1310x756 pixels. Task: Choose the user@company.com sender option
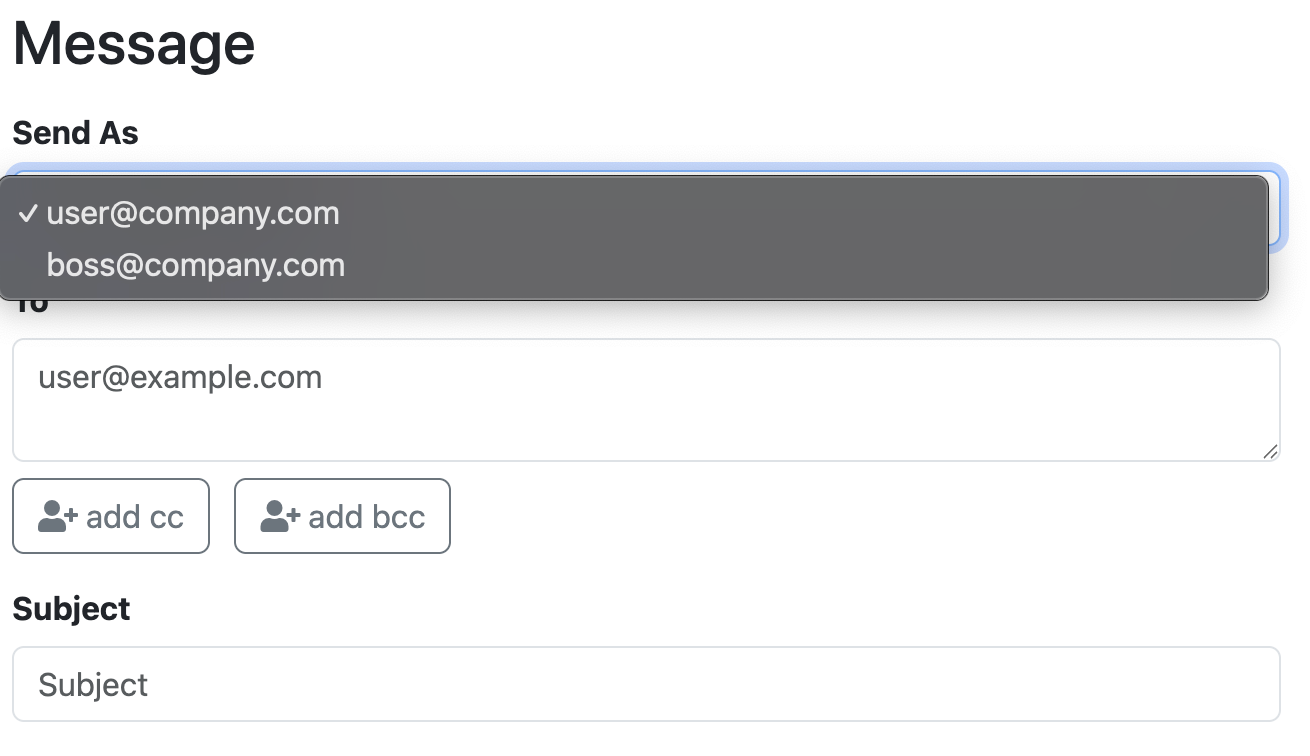pos(634,213)
